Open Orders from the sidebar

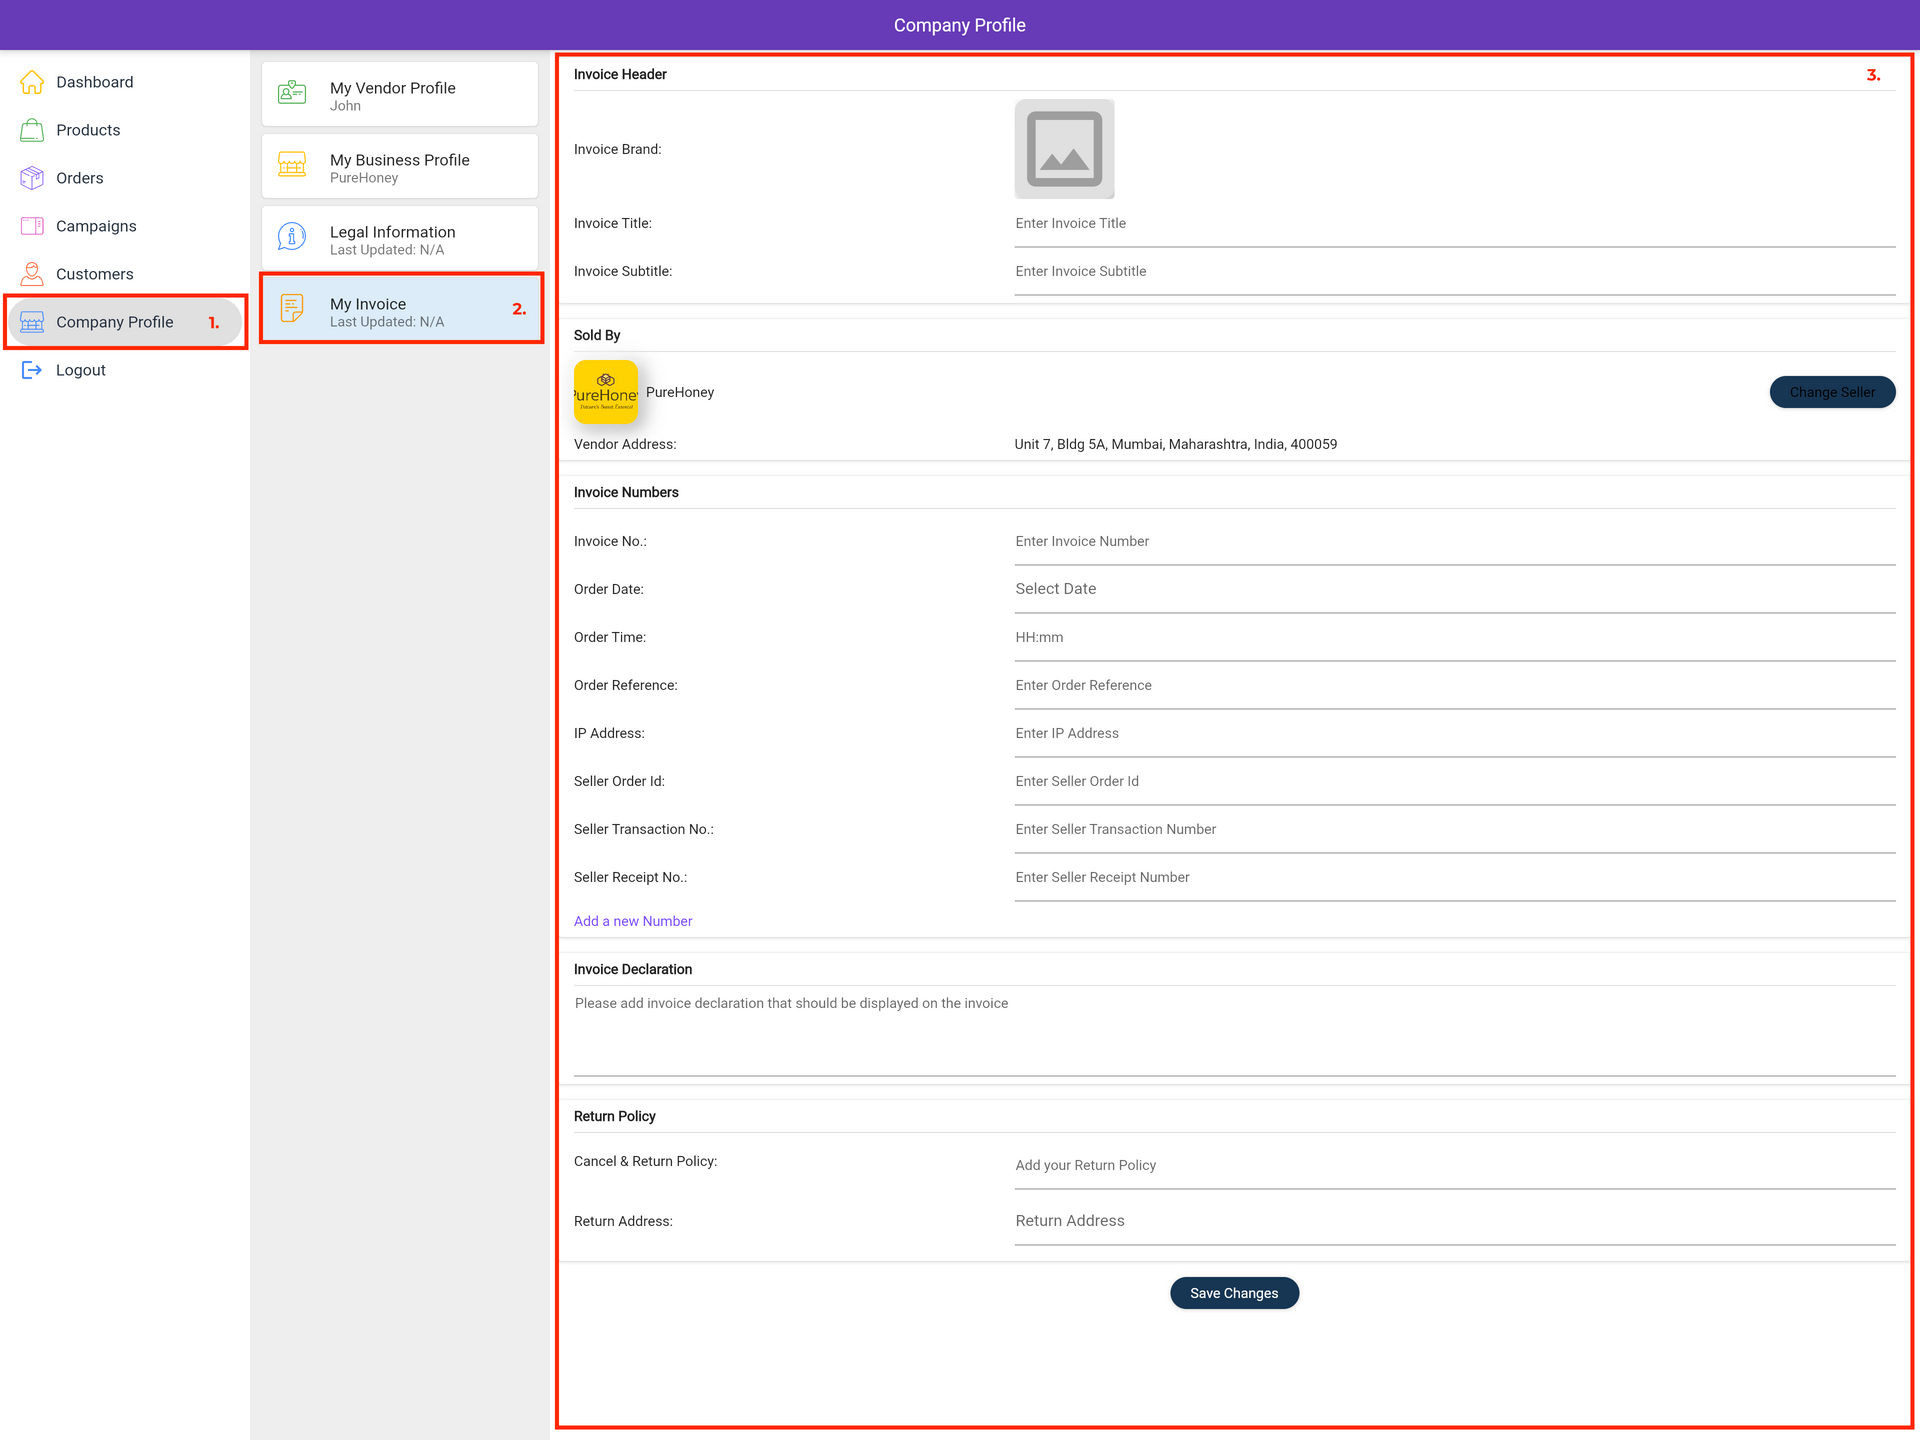click(x=125, y=178)
